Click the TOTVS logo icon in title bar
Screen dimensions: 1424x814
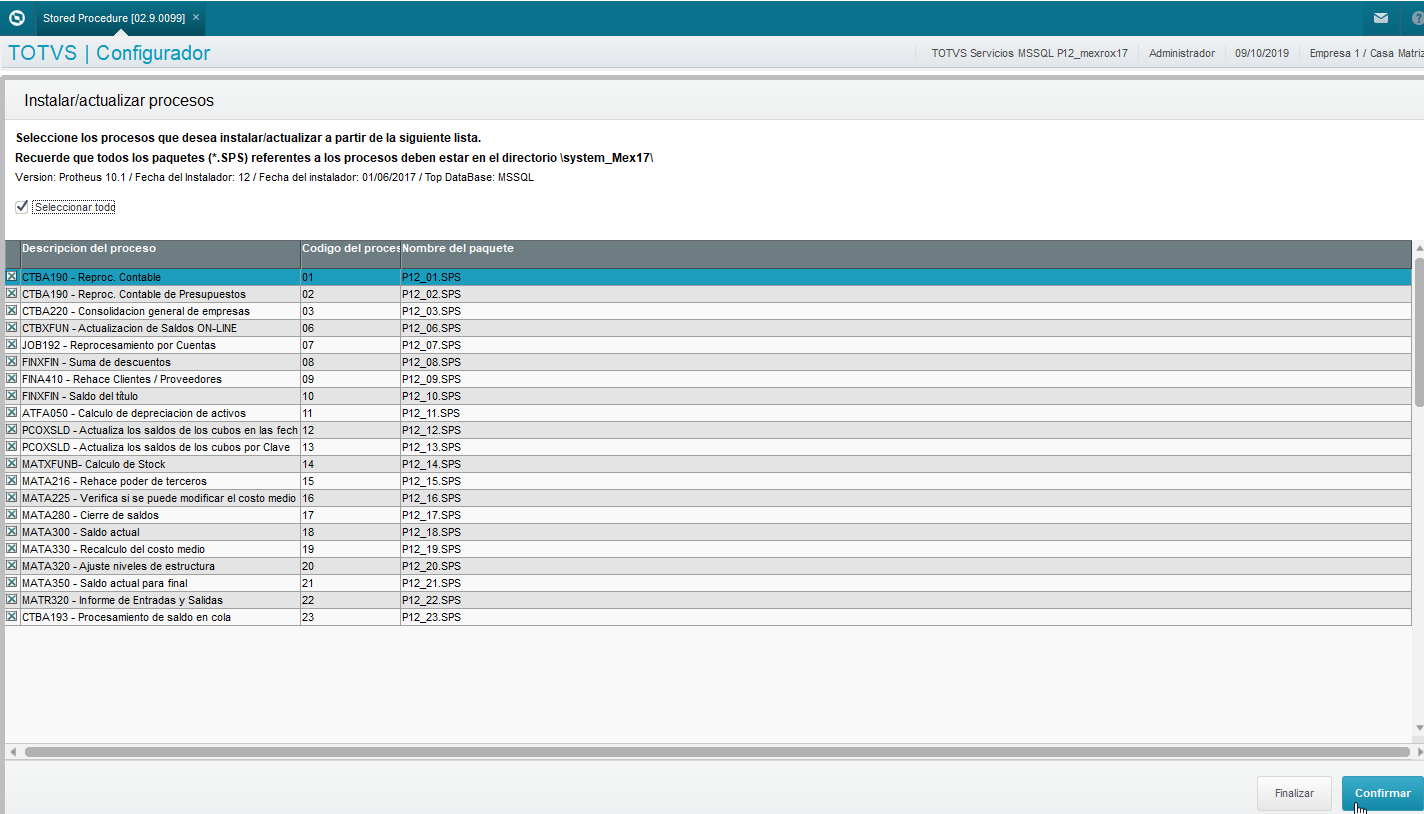tap(16, 17)
